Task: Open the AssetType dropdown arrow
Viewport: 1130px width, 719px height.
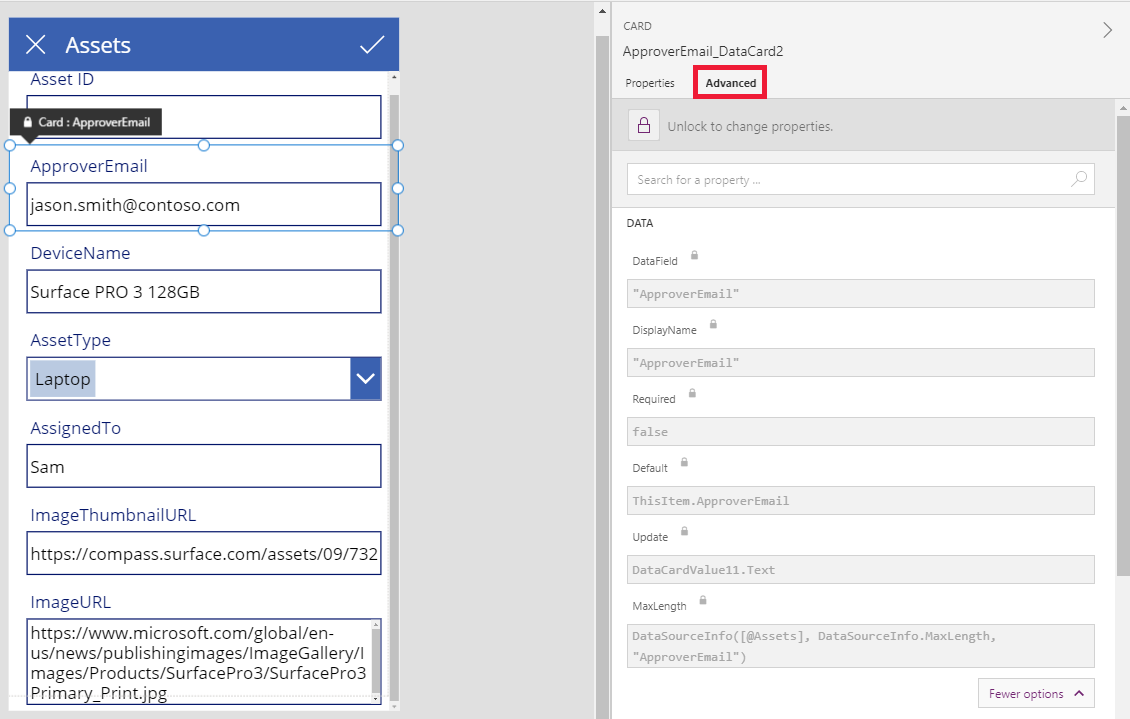Action: (x=365, y=378)
